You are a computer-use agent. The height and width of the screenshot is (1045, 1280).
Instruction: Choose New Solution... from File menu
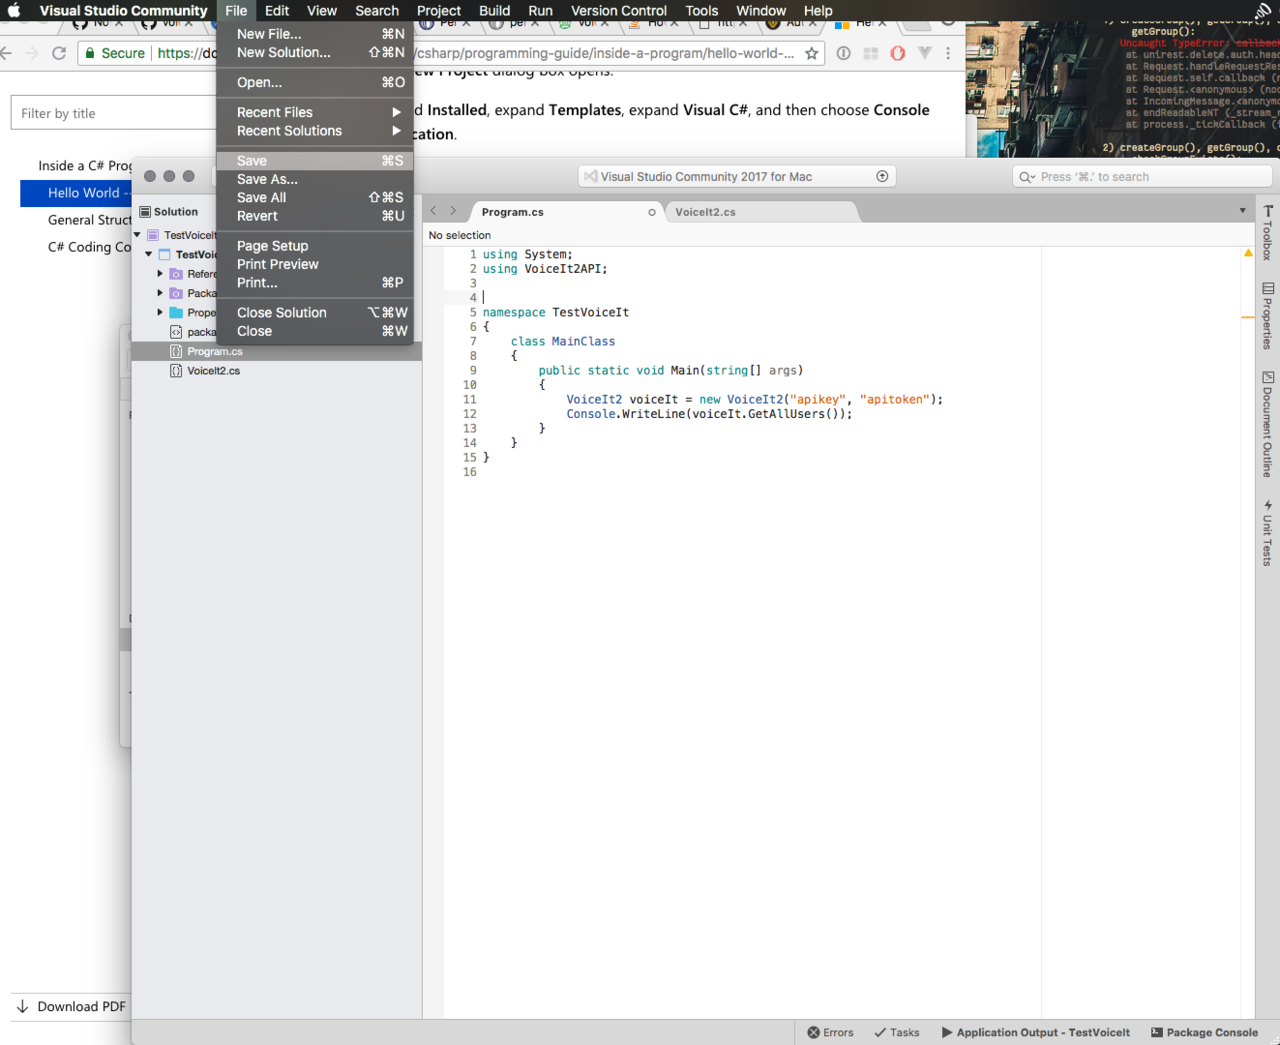(x=315, y=52)
